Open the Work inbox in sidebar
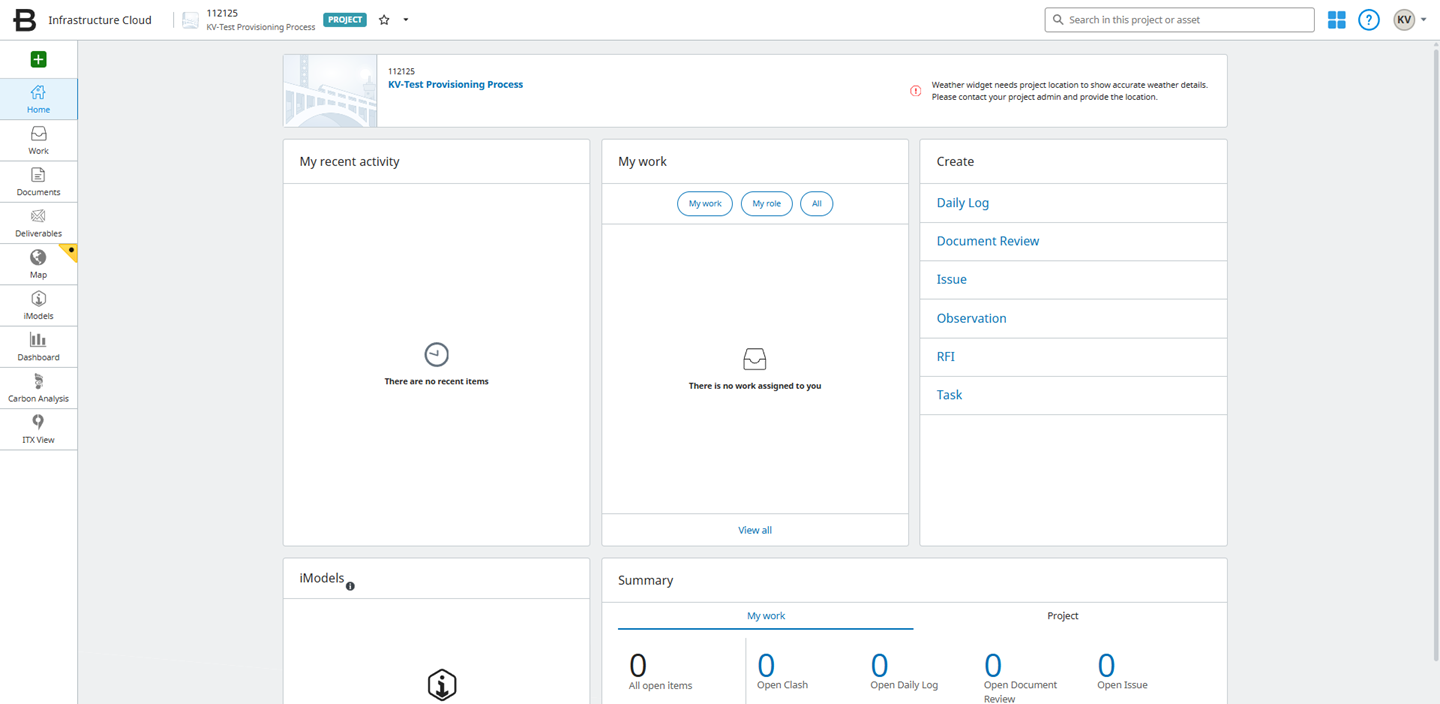1440x704 pixels. (38, 140)
